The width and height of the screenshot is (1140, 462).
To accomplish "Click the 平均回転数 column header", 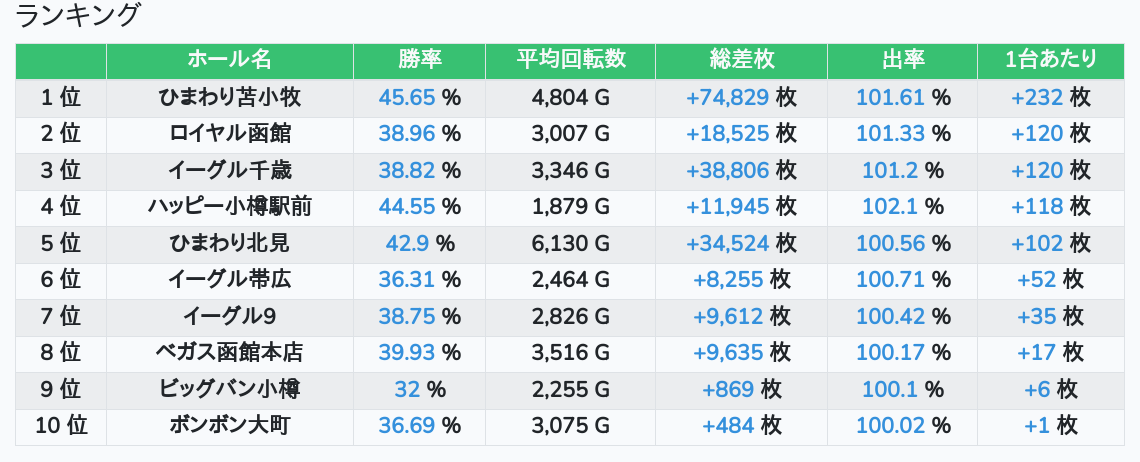I will (571, 60).
